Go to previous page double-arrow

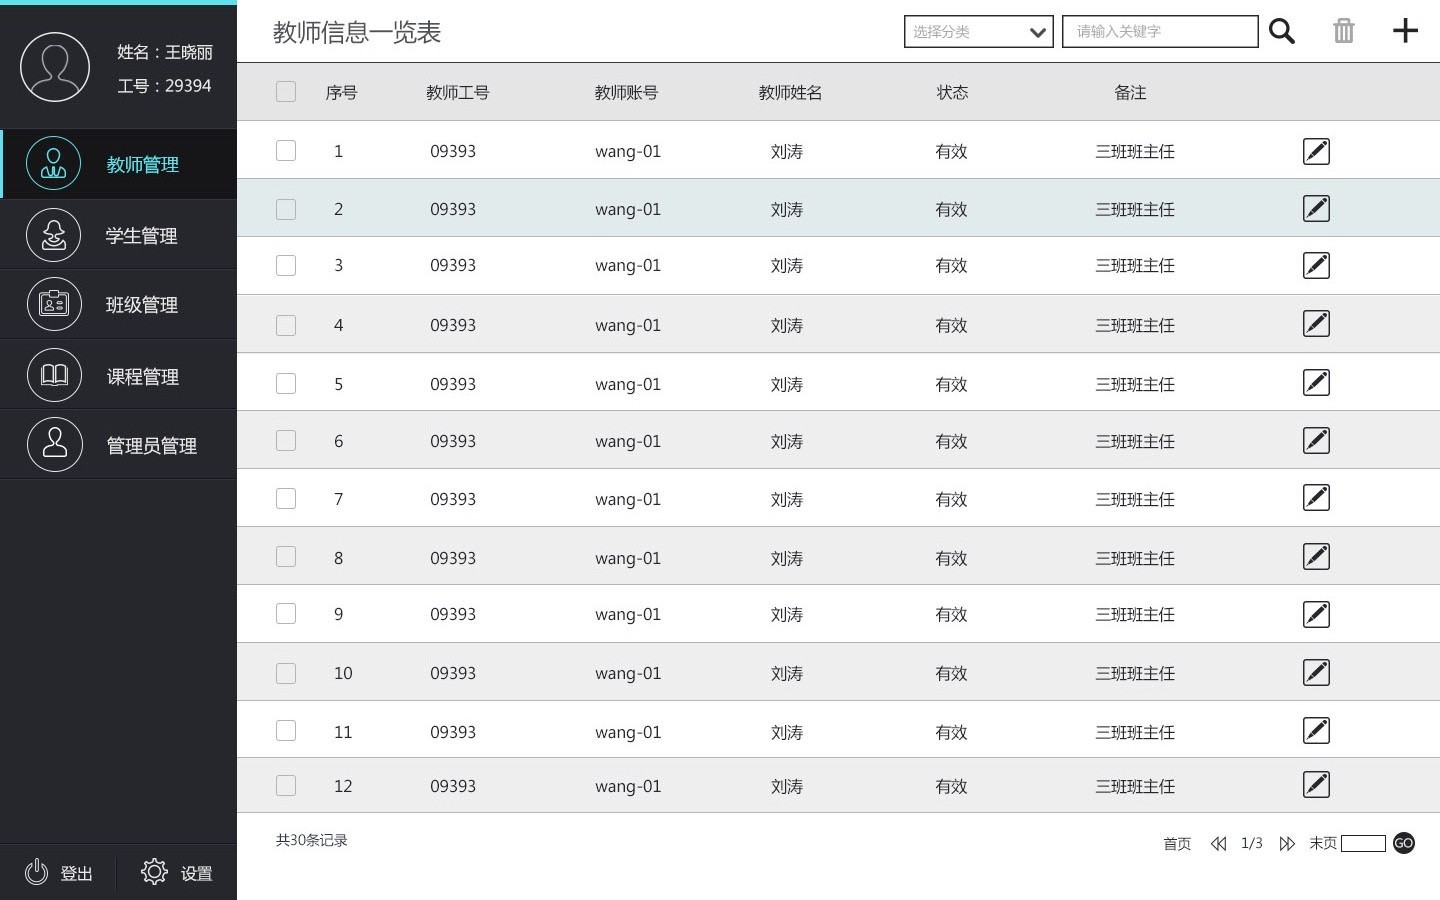pos(1218,844)
